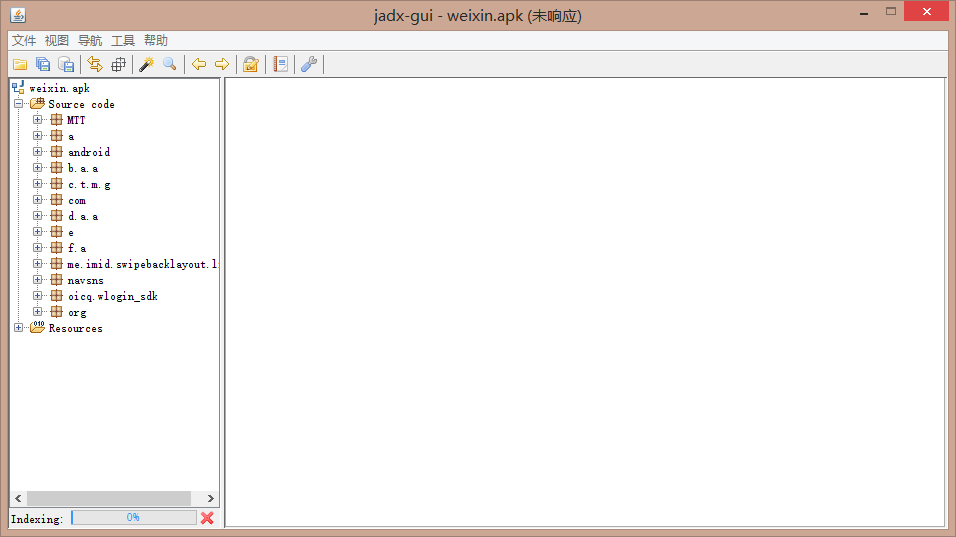Click the tree panel horizontal scrollbar thumb
Image resolution: width=956 pixels, height=537 pixels.
click(x=109, y=498)
